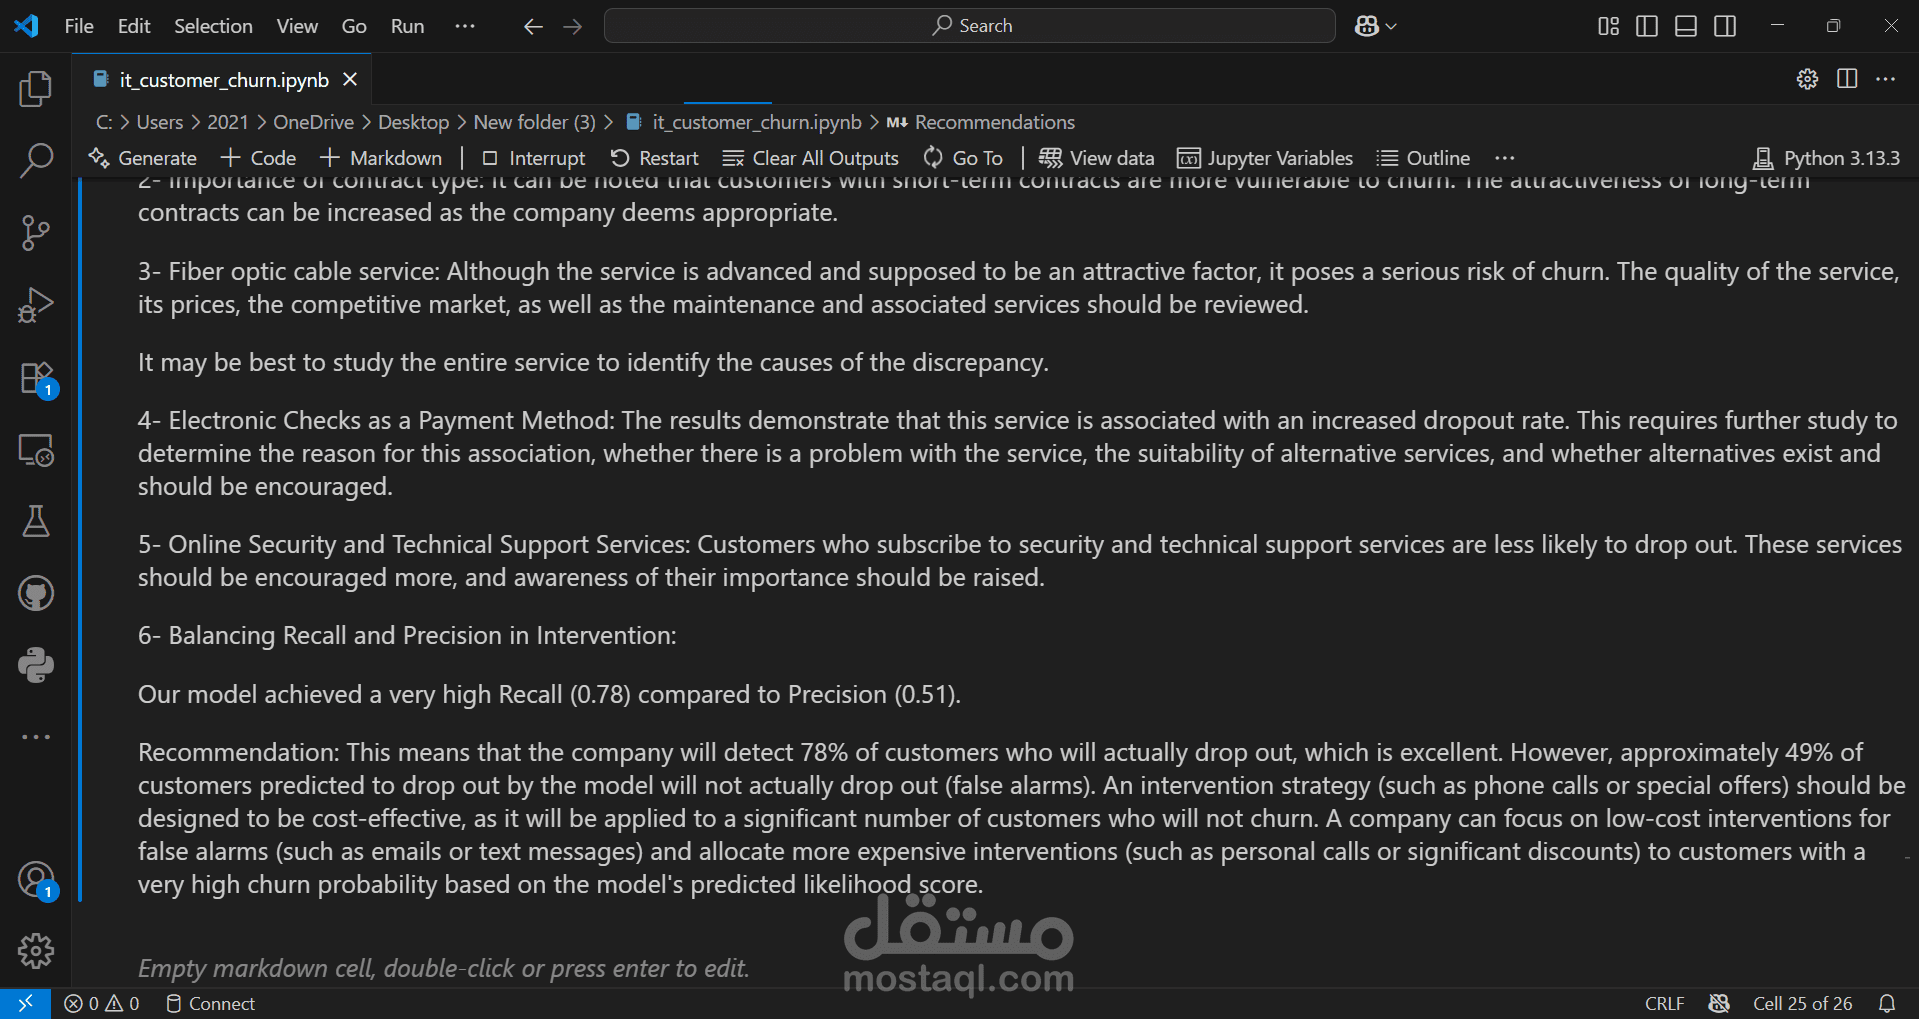Click the command center Search box
Image resolution: width=1919 pixels, height=1019 pixels.
pos(969,26)
